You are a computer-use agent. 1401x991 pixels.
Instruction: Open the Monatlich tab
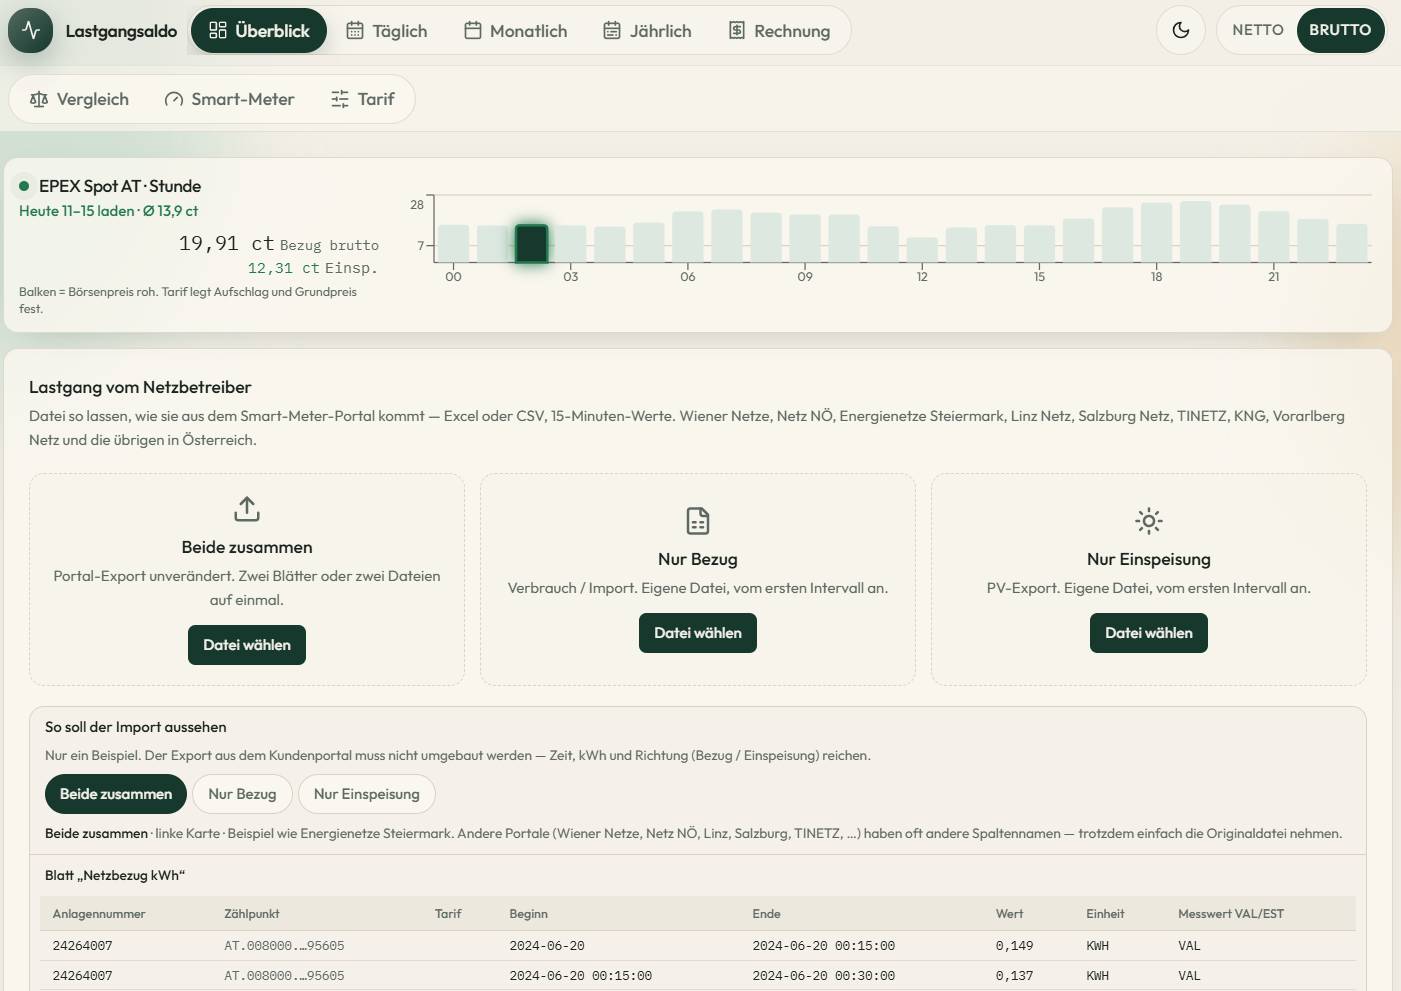coord(516,31)
